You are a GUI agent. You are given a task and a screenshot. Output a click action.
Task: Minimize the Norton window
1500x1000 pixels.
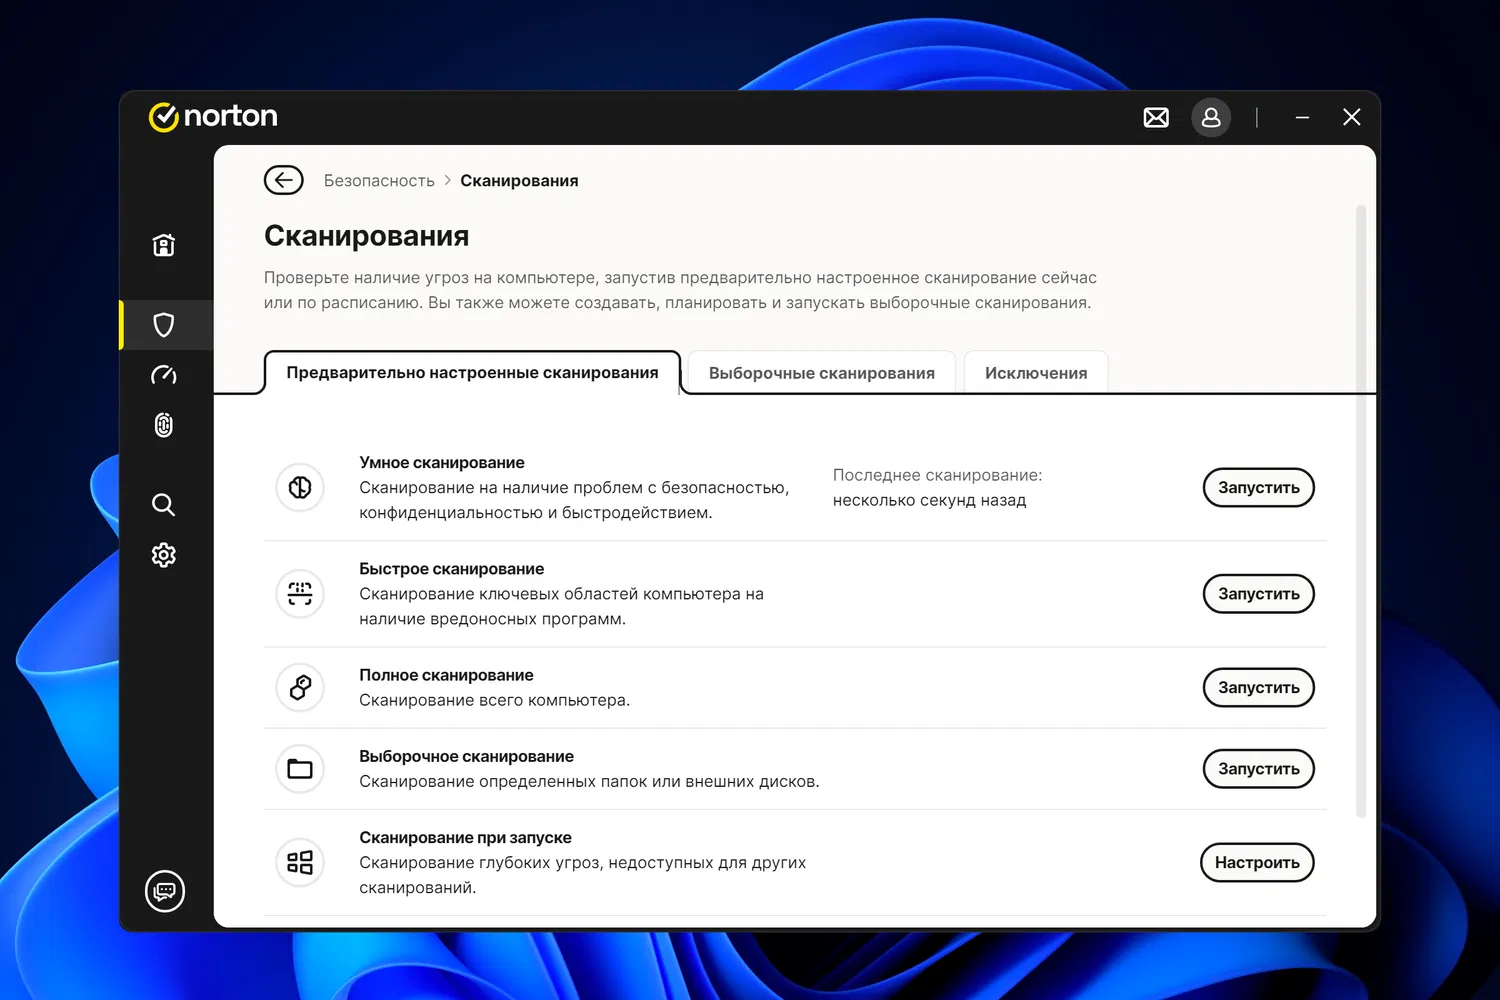[1302, 118]
